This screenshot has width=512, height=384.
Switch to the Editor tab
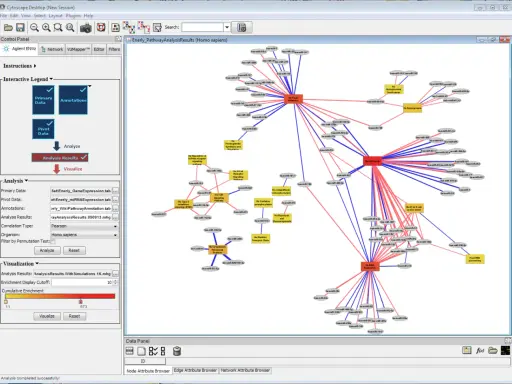point(99,49)
